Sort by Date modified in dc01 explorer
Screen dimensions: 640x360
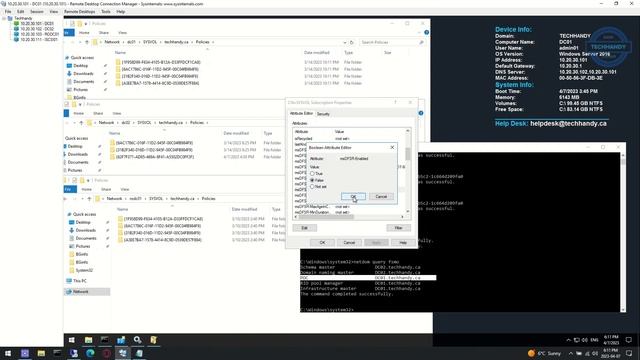(316, 53)
